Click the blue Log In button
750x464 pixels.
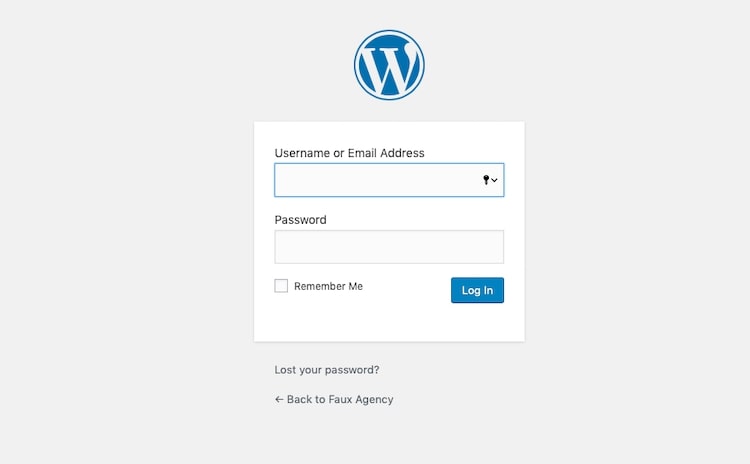(477, 290)
